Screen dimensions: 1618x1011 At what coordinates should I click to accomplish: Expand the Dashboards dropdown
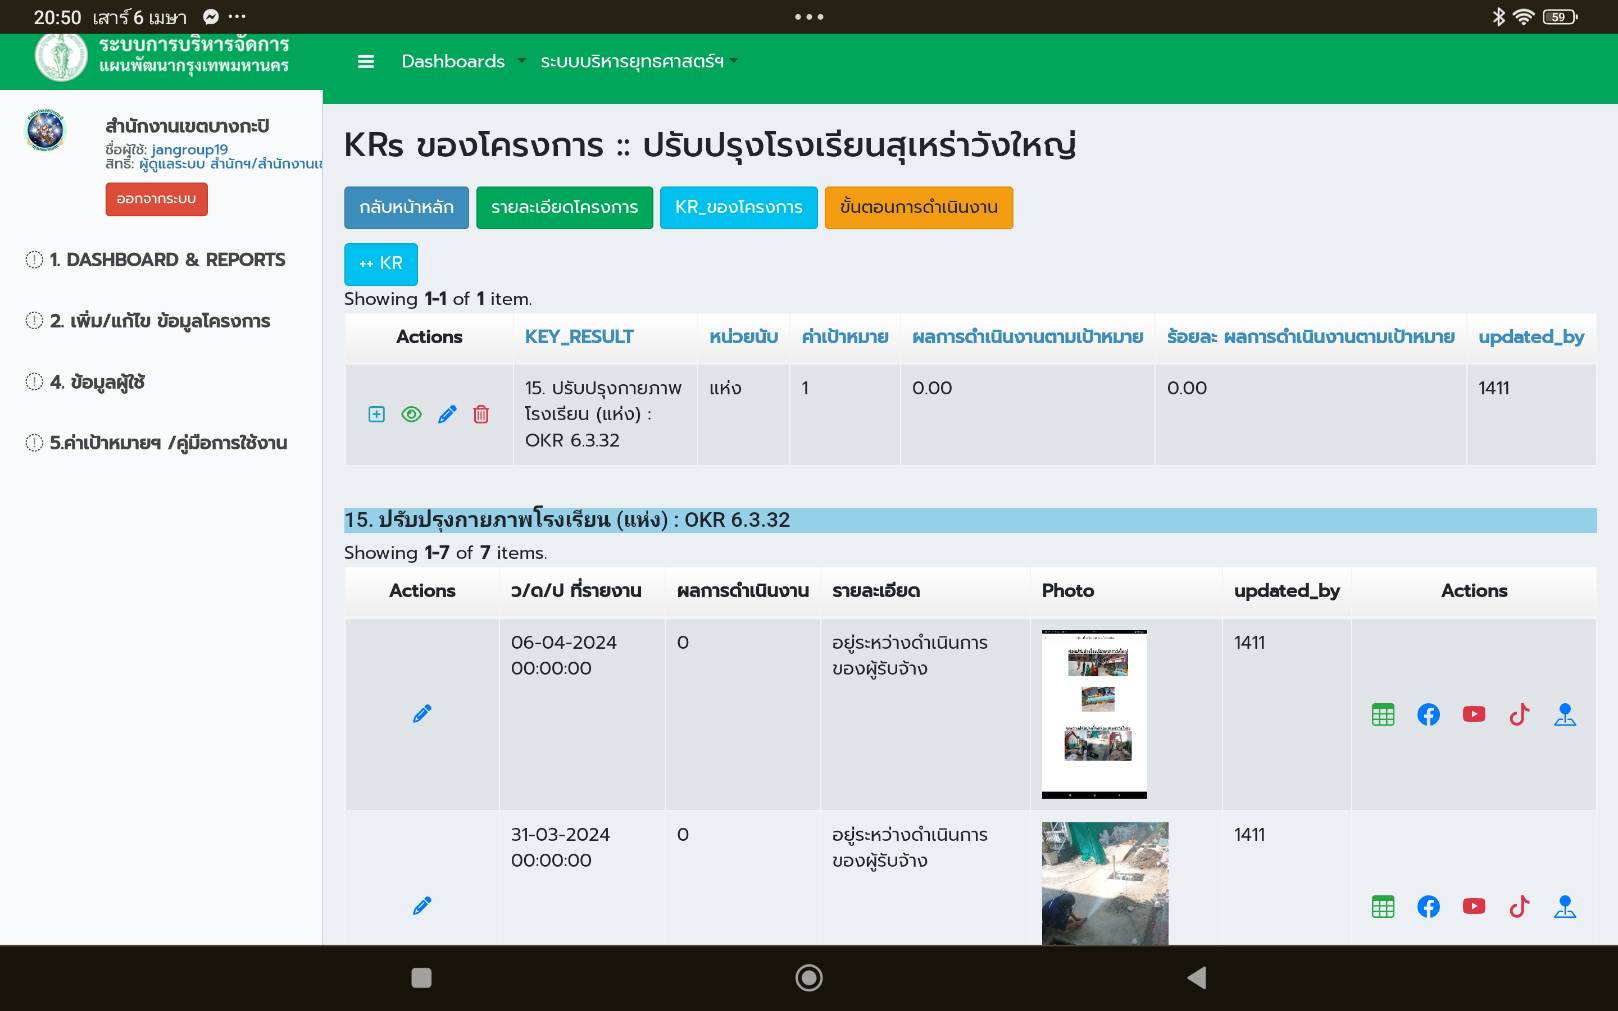pyautogui.click(x=462, y=61)
